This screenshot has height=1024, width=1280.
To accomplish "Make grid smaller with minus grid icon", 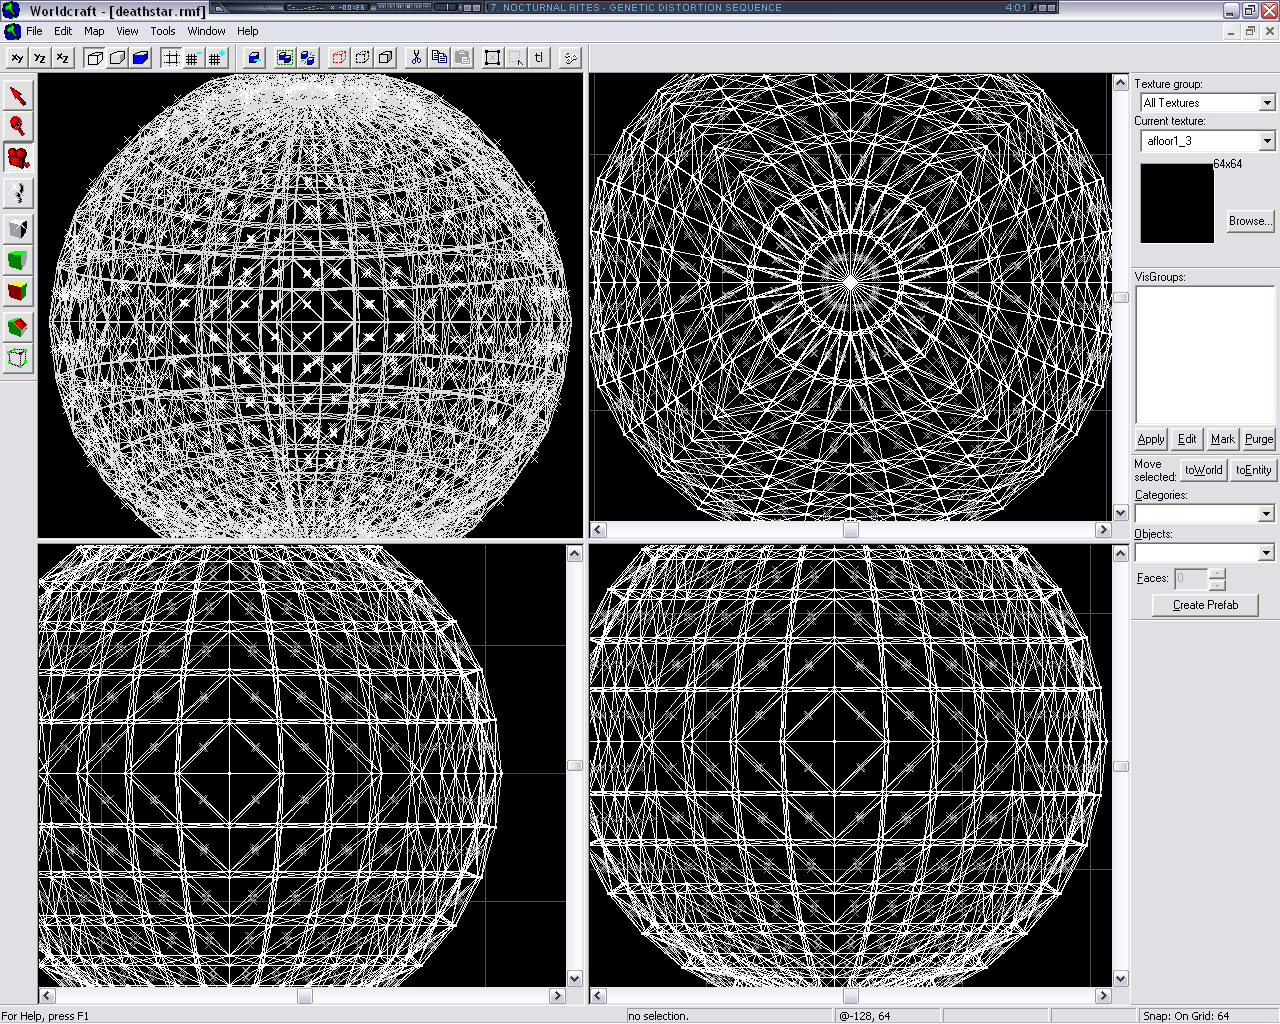I will point(194,58).
